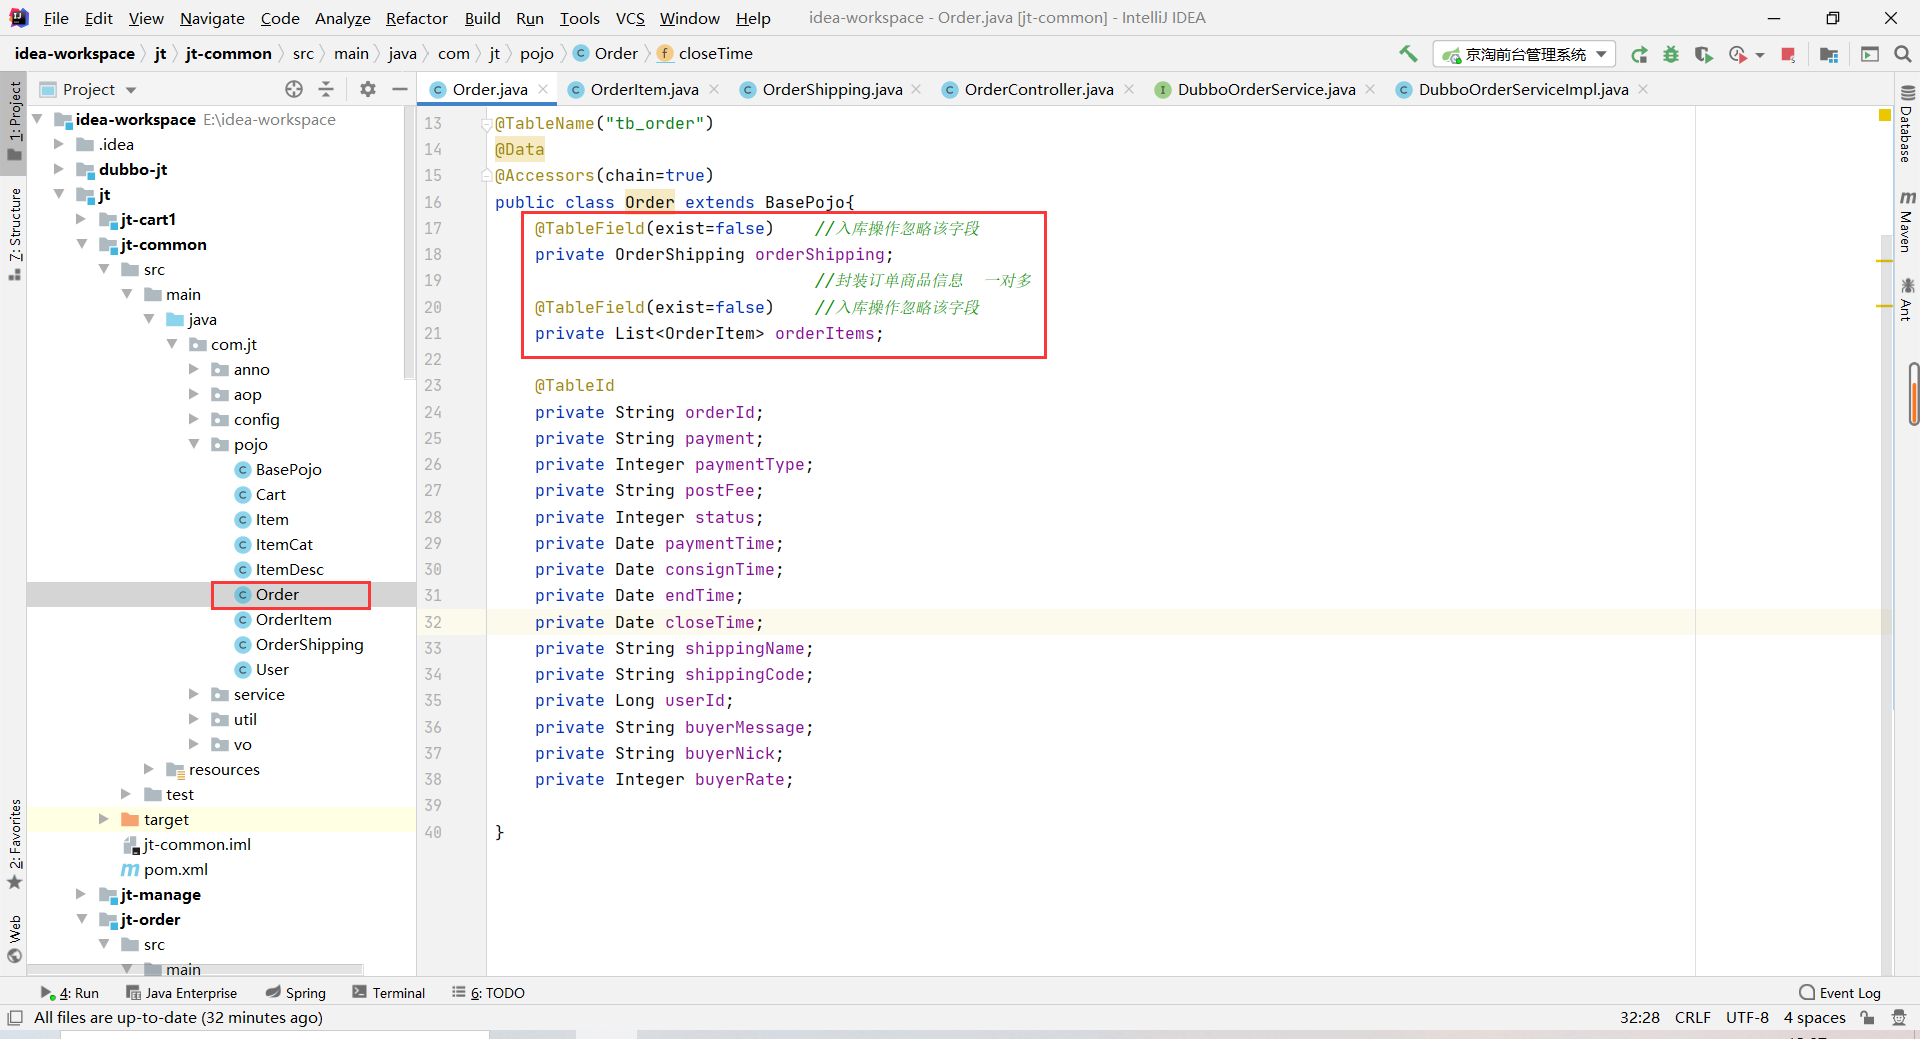This screenshot has width=1920, height=1039.
Task: Click the Search Everywhere magnifier icon
Action: coord(1903,54)
